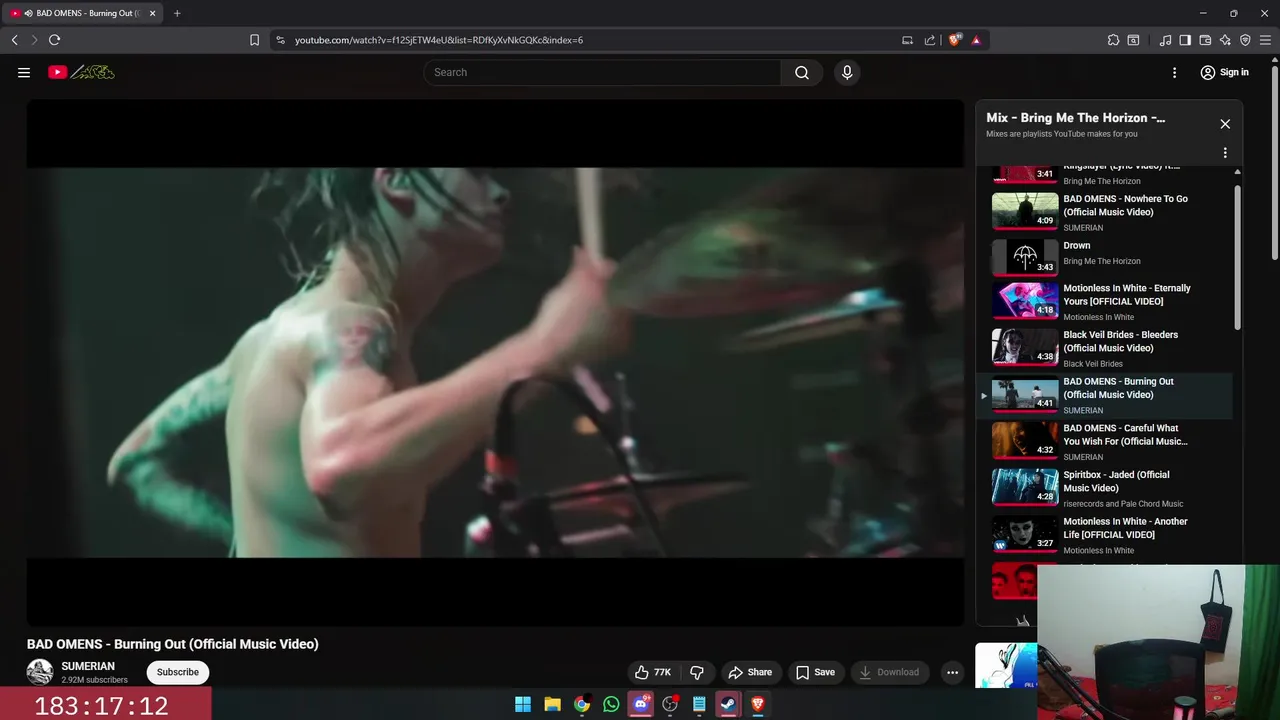Launch Google Chrome from the taskbar
The height and width of the screenshot is (720, 1280).
582,704
